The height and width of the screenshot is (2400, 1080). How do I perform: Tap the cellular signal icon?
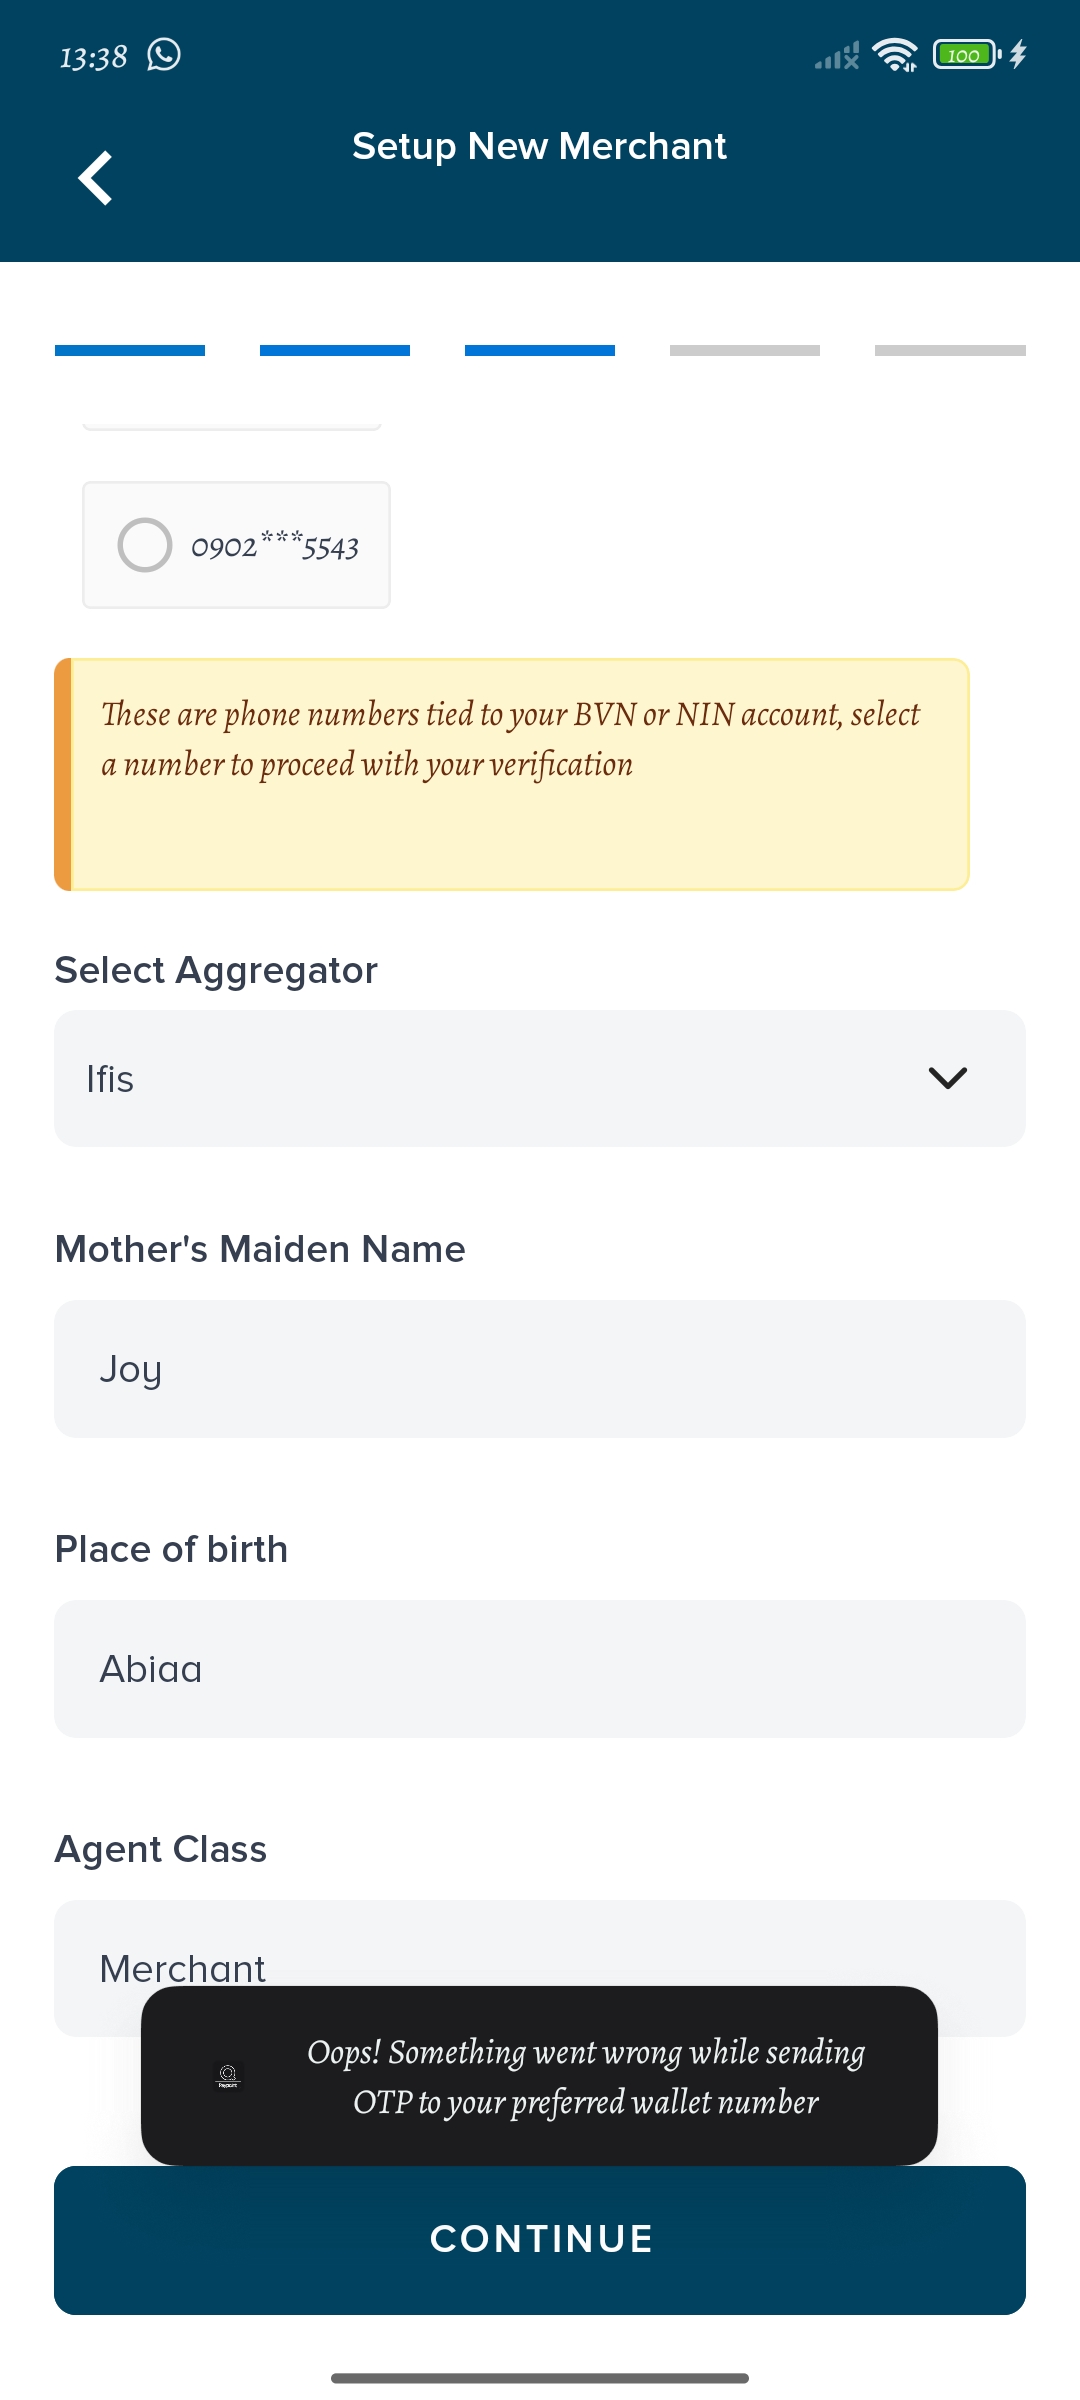pos(837,56)
